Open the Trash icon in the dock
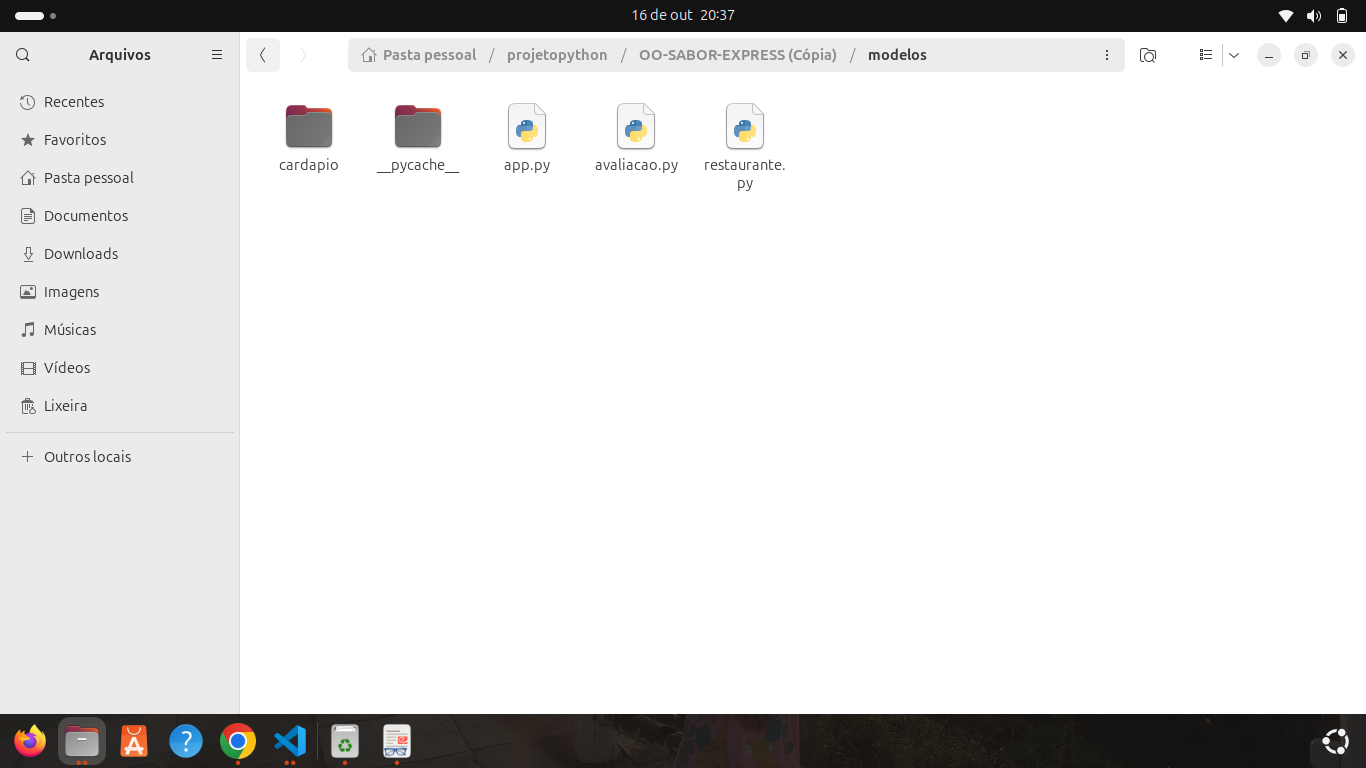 tap(345, 741)
